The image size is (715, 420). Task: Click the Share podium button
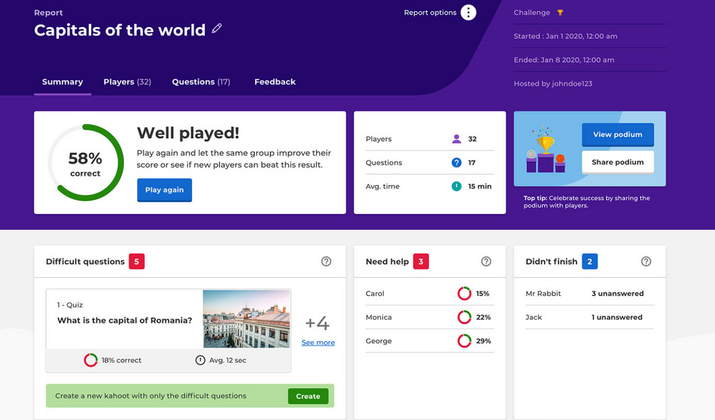pyautogui.click(x=618, y=162)
